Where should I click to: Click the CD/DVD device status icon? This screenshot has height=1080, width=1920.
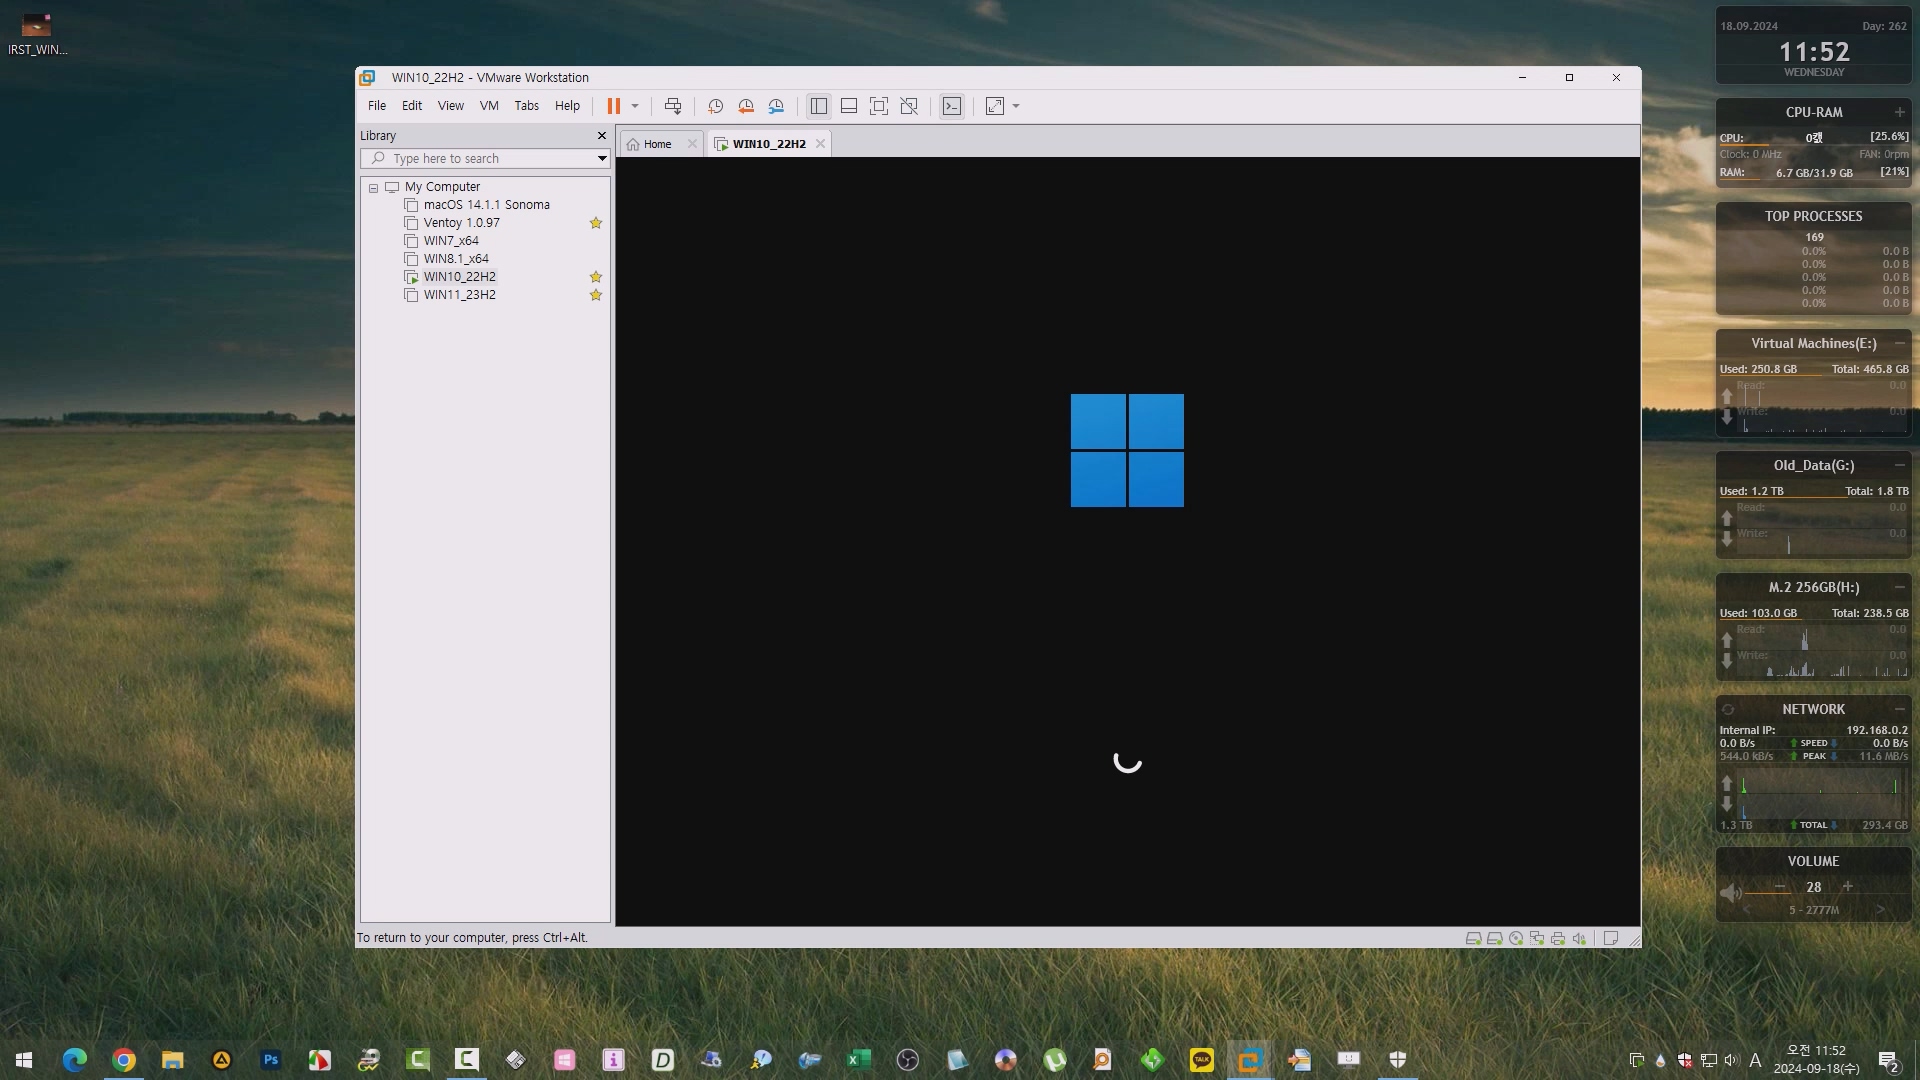(1516, 939)
